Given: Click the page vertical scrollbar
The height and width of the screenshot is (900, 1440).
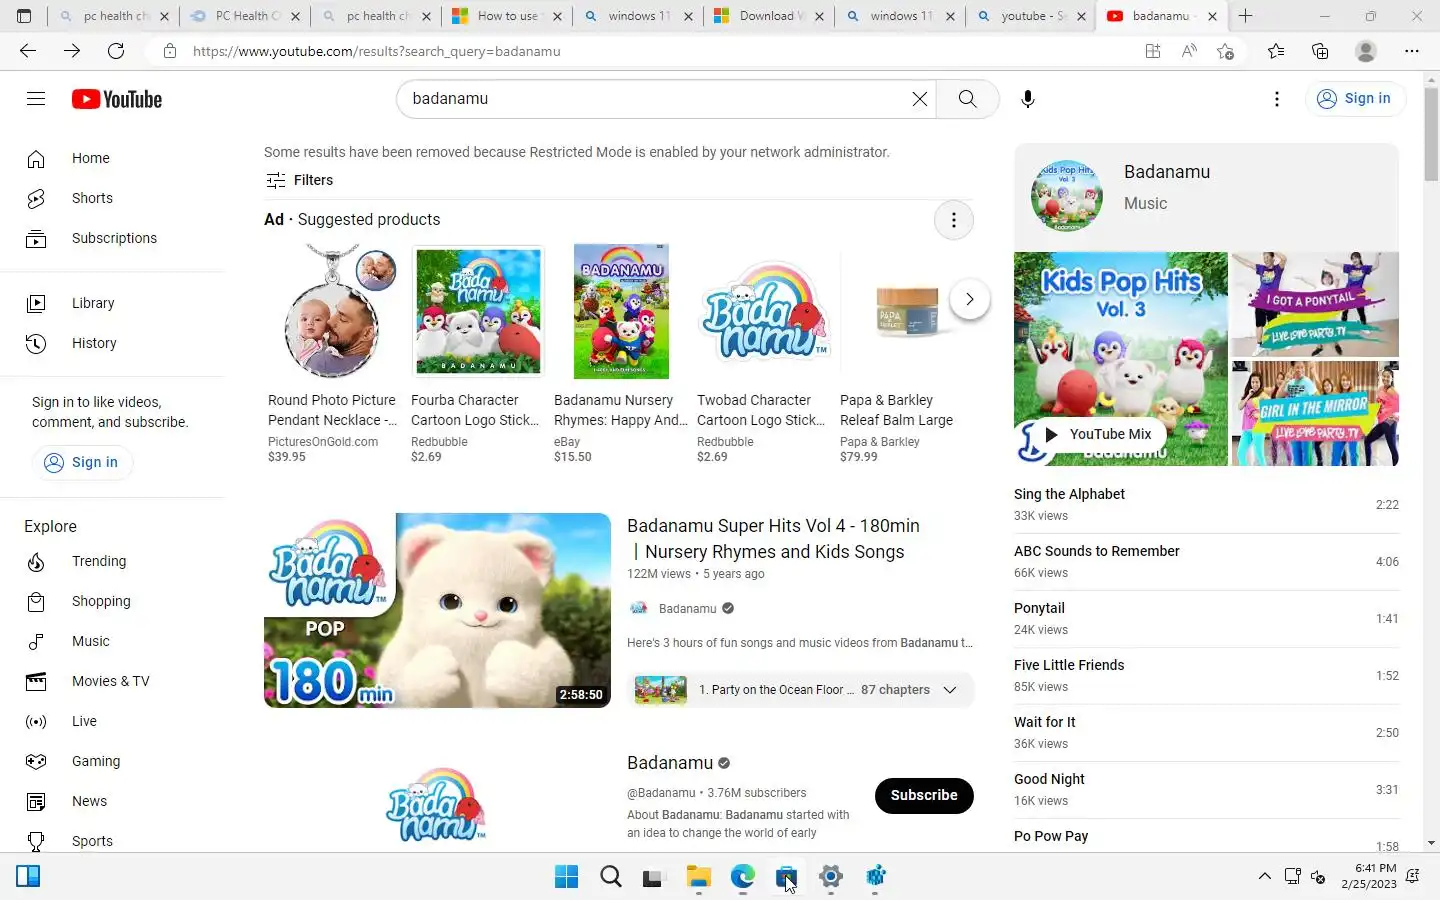Looking at the screenshot, I should [1431, 136].
